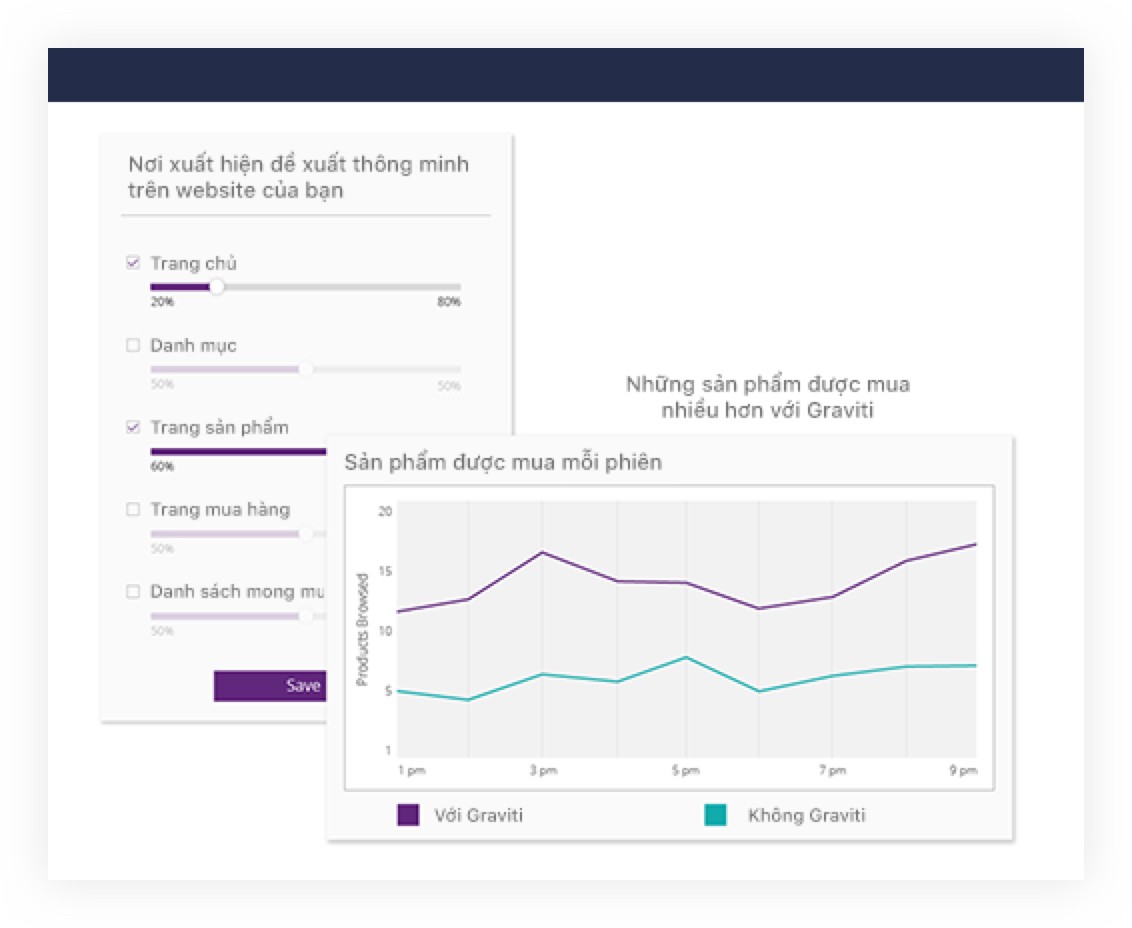Uncheck the Trang sản phẩm checkbox

point(133,428)
